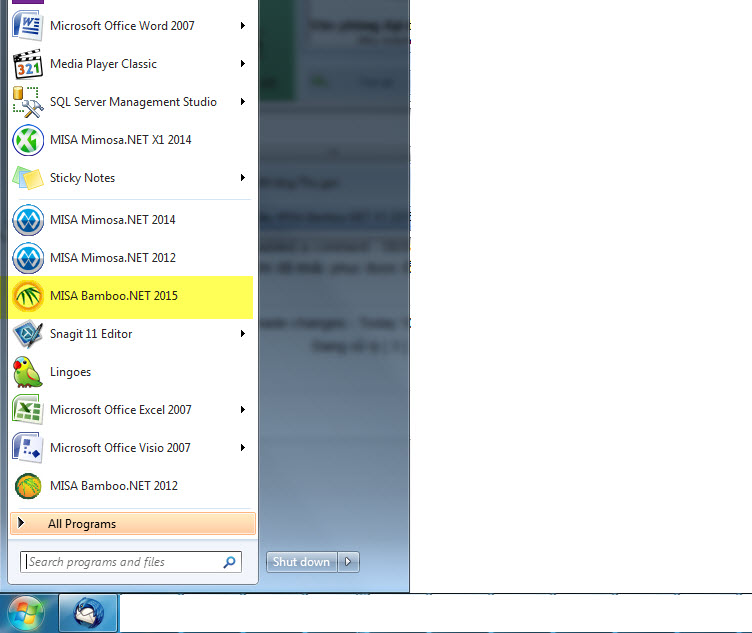The image size is (752, 633).
Task: Open the Microsoft Office Word 2007 icon
Action: (x=27, y=26)
